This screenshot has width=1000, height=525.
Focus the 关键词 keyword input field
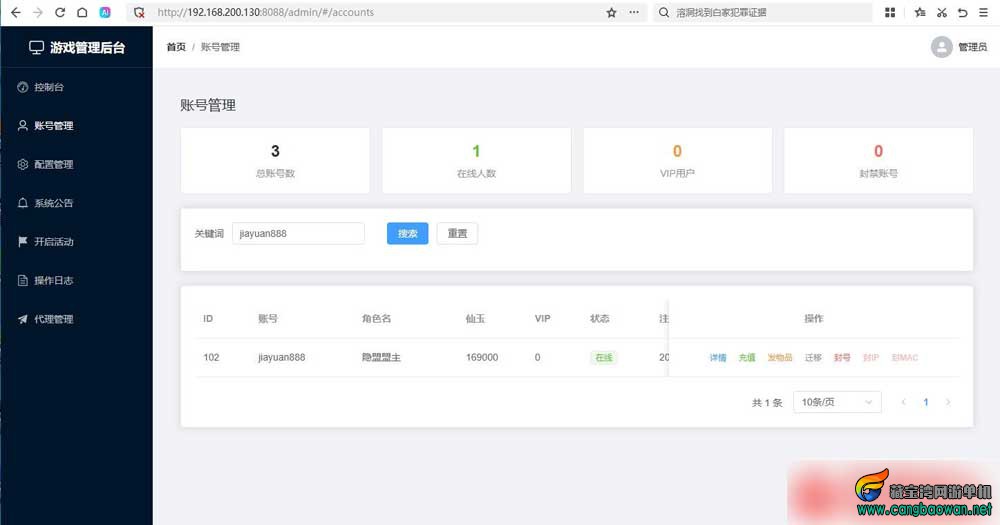298,233
